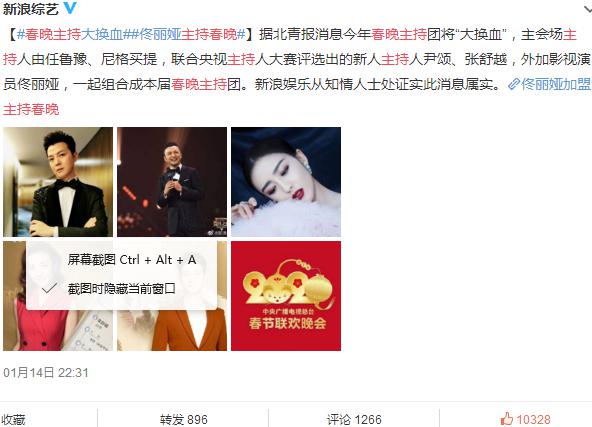
Task: Open photo of man in black tuxedo arms crossed
Action: click(58, 182)
